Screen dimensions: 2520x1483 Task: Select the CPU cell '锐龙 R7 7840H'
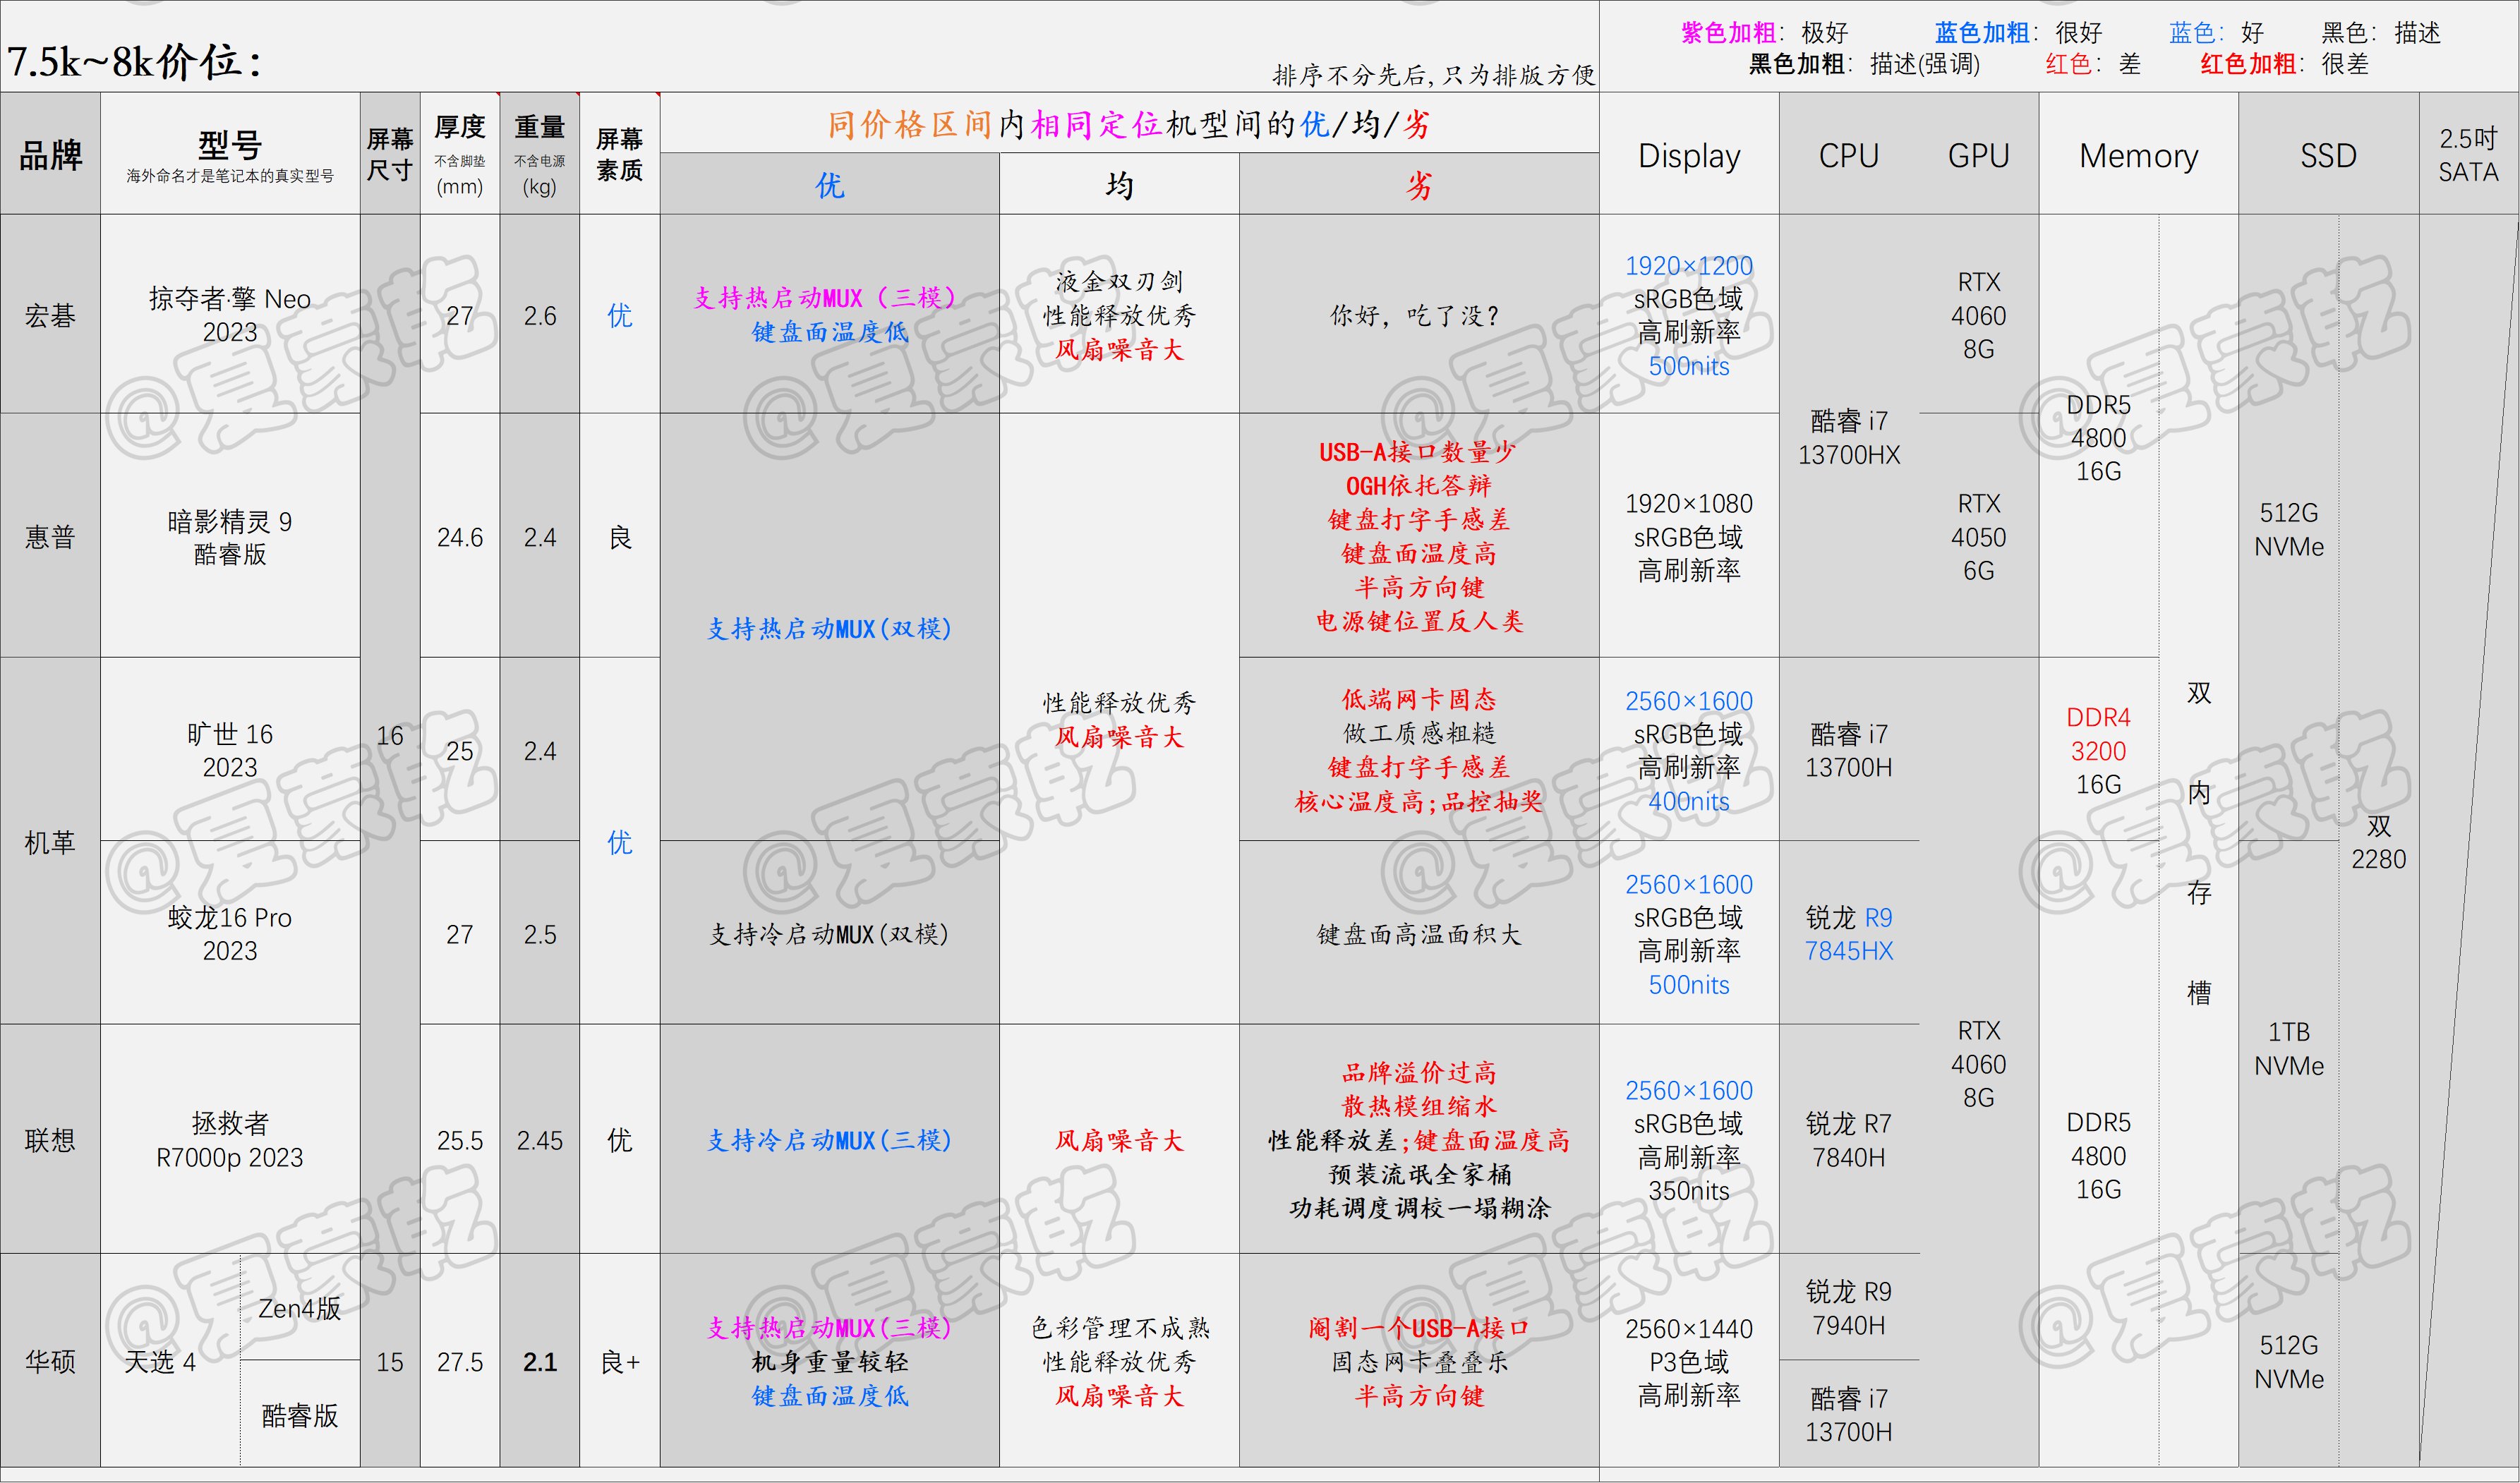[1849, 1140]
